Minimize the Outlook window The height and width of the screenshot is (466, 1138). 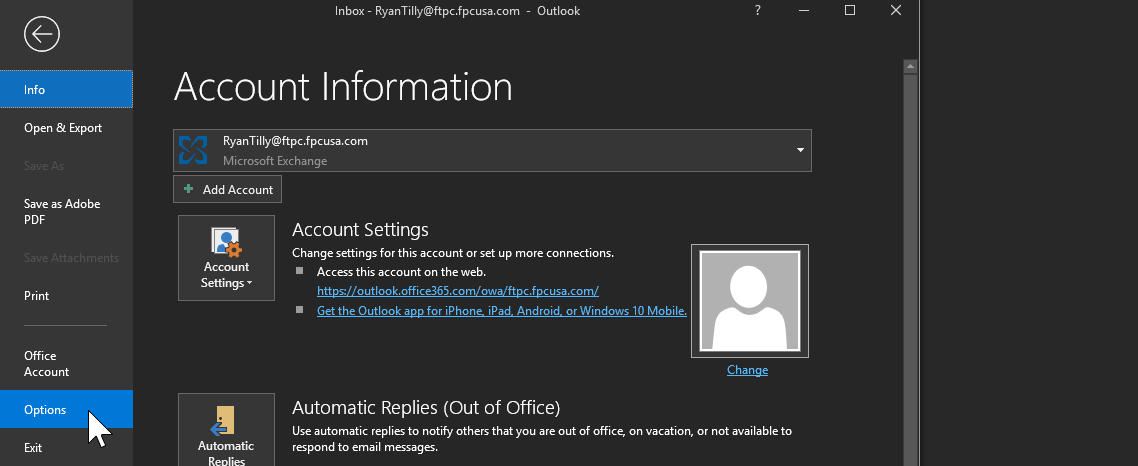[803, 11]
